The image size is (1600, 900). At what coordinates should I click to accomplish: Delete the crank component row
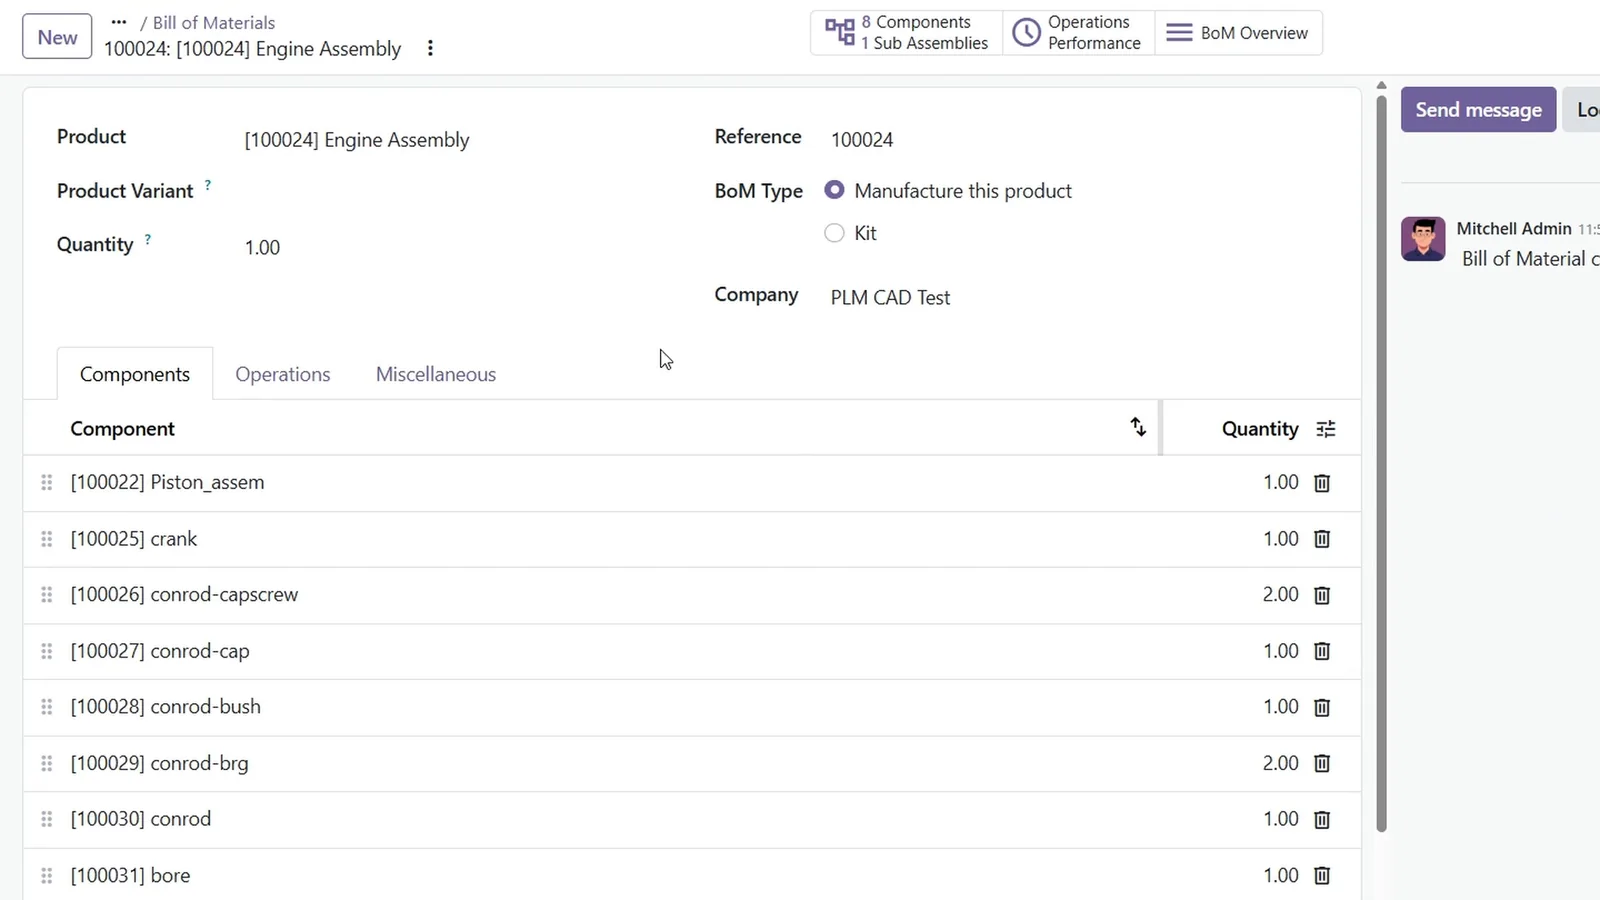click(1322, 539)
